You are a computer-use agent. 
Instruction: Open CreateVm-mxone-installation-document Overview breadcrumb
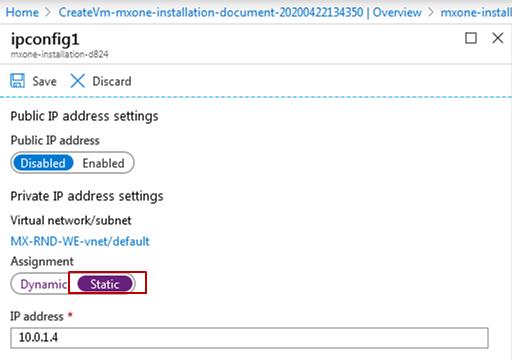pos(240,12)
